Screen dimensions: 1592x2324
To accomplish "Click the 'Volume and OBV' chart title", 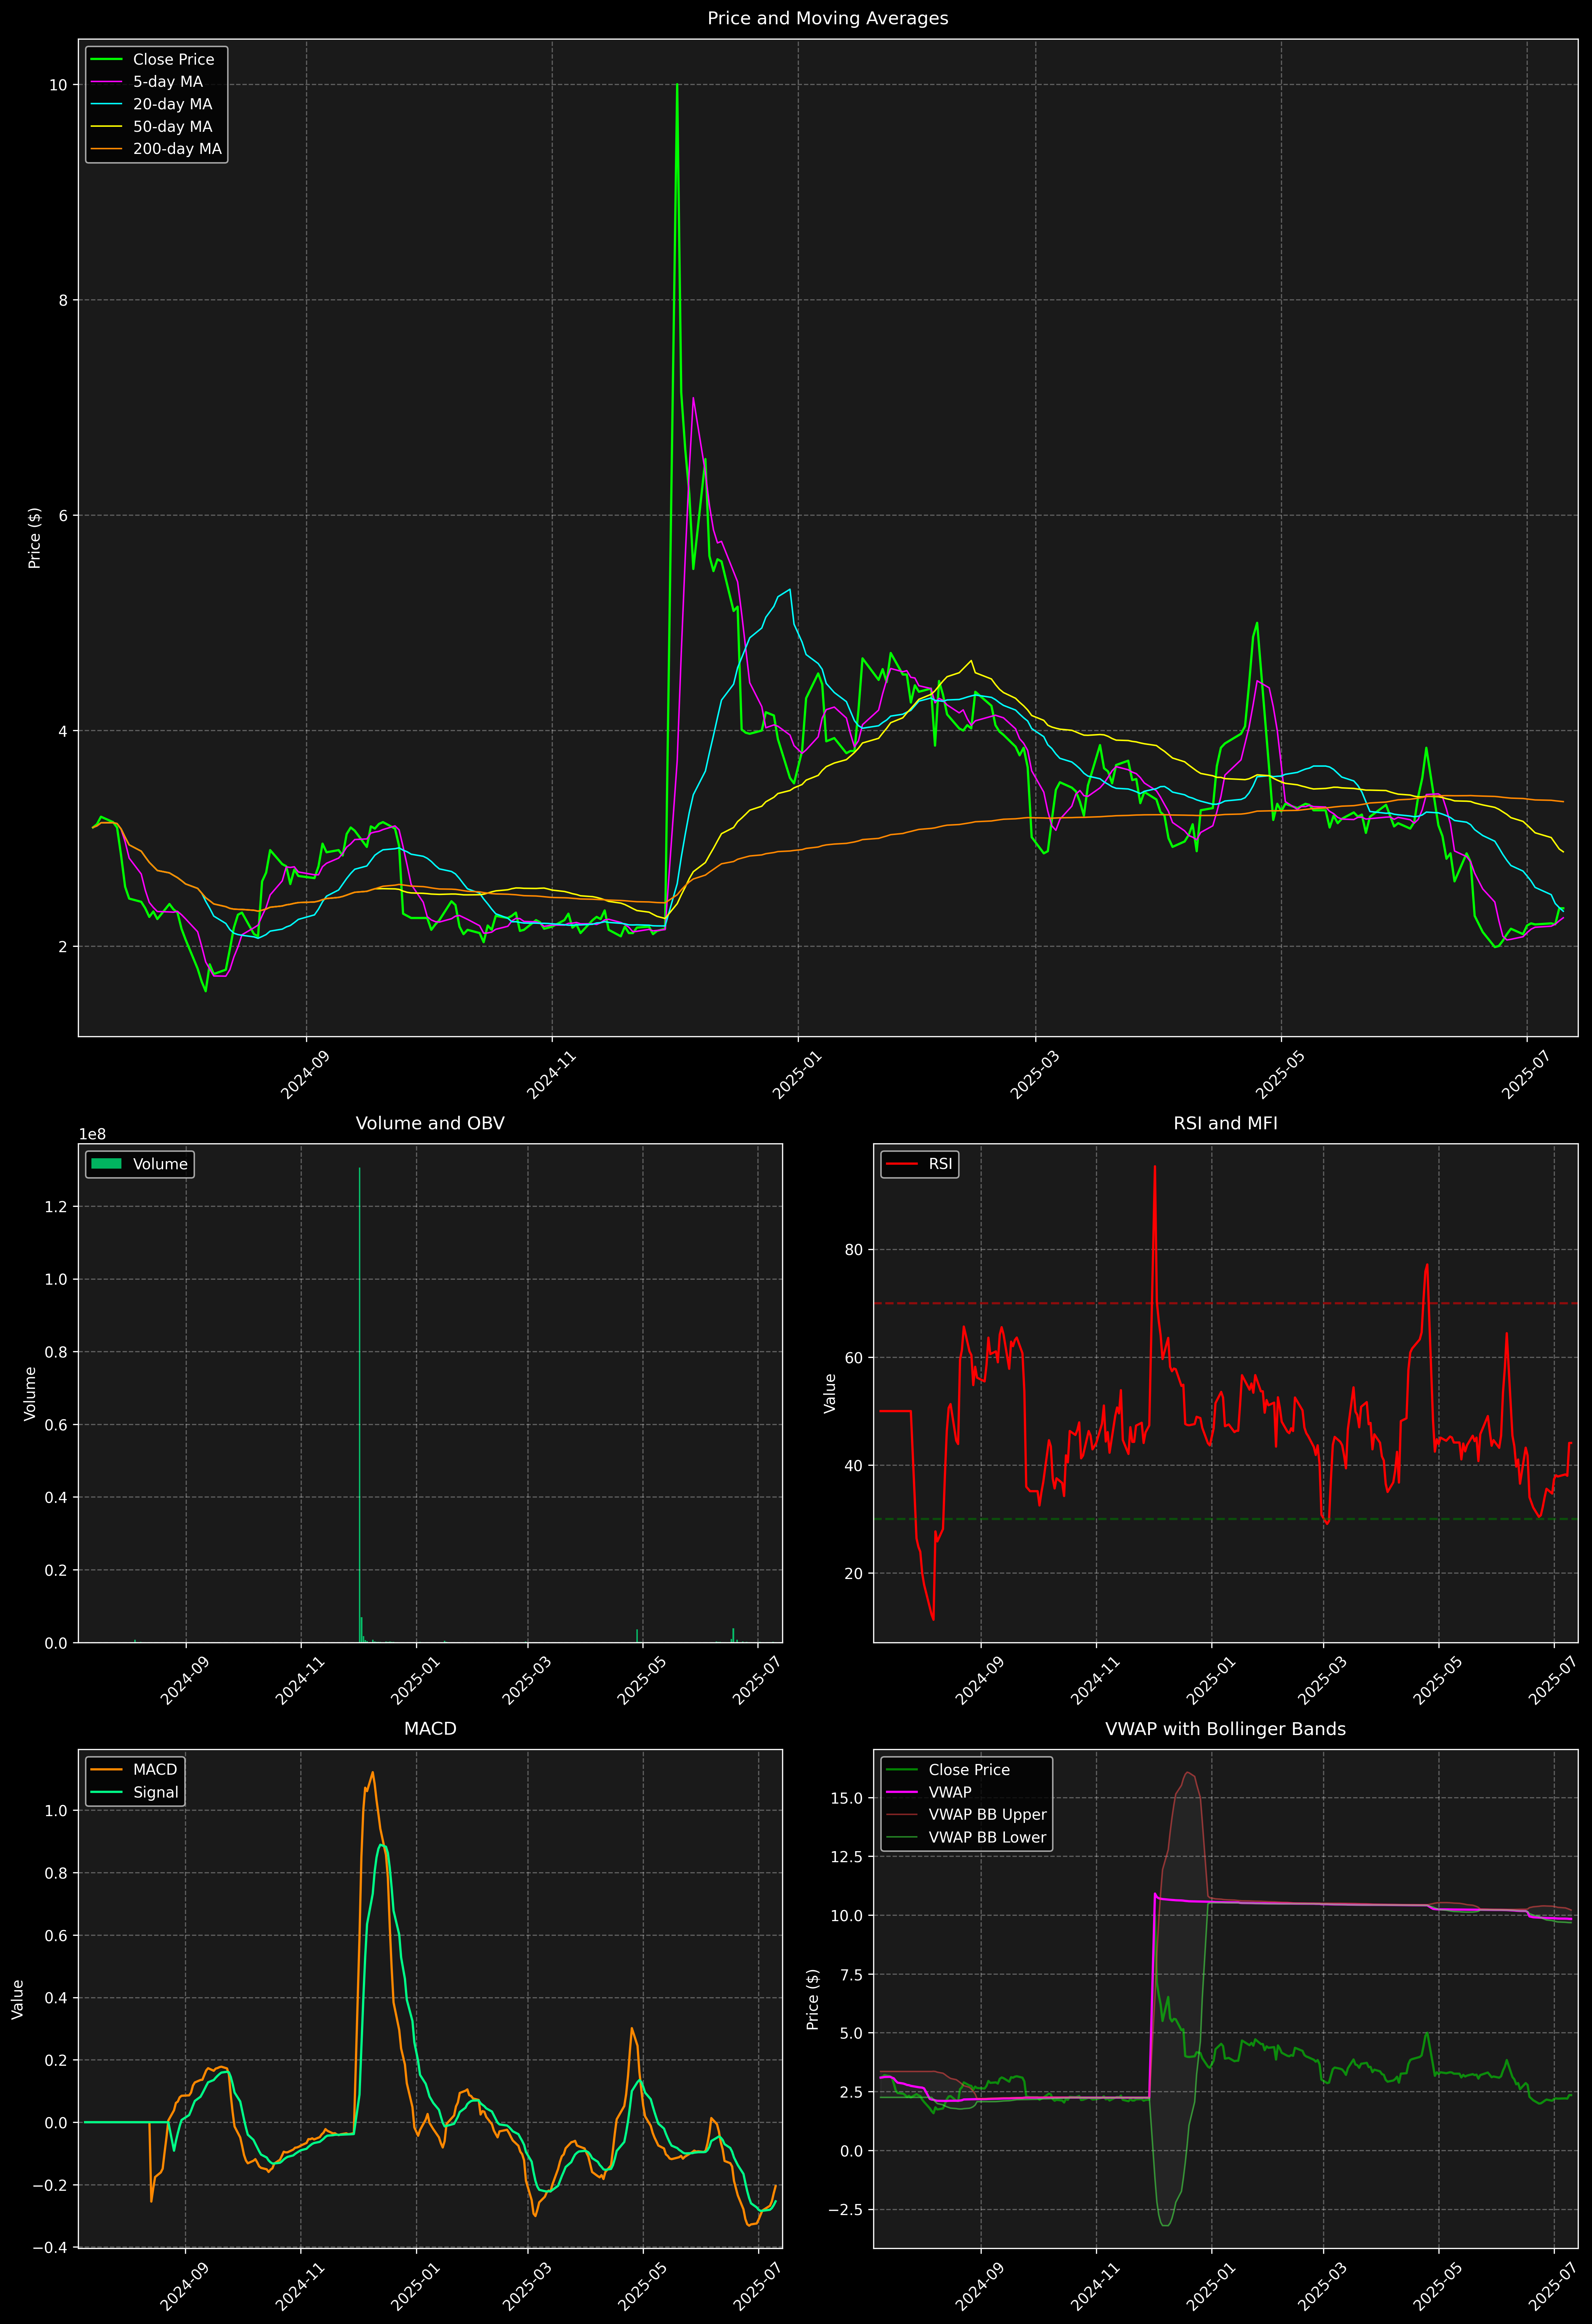I will click(x=430, y=1123).
